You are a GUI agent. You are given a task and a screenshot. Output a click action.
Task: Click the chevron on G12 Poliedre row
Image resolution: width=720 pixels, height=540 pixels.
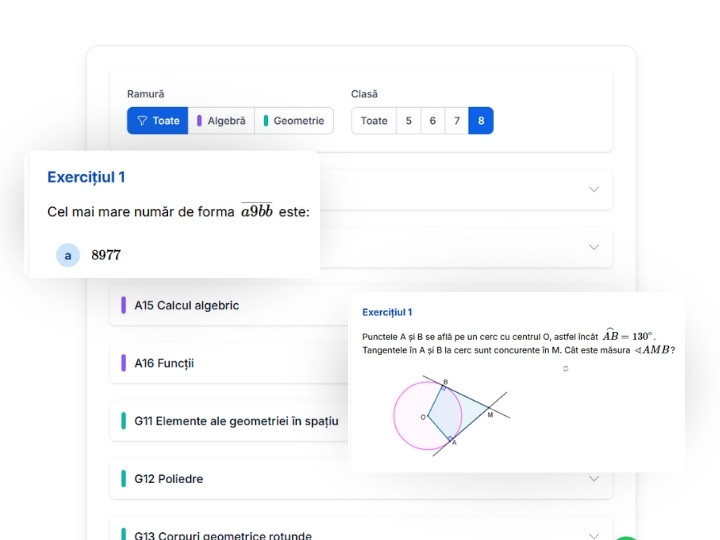coord(594,479)
